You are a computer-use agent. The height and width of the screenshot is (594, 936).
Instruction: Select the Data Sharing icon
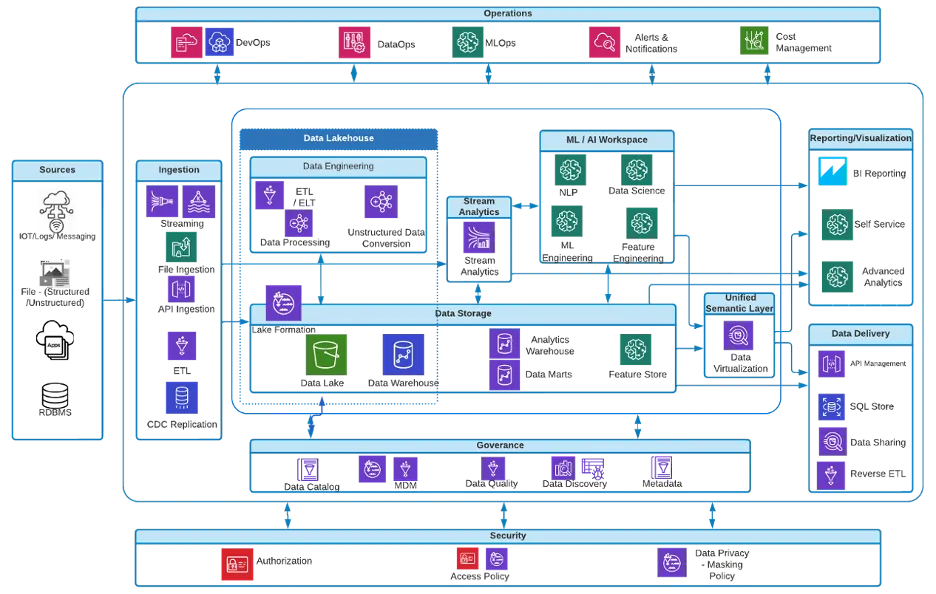832,442
